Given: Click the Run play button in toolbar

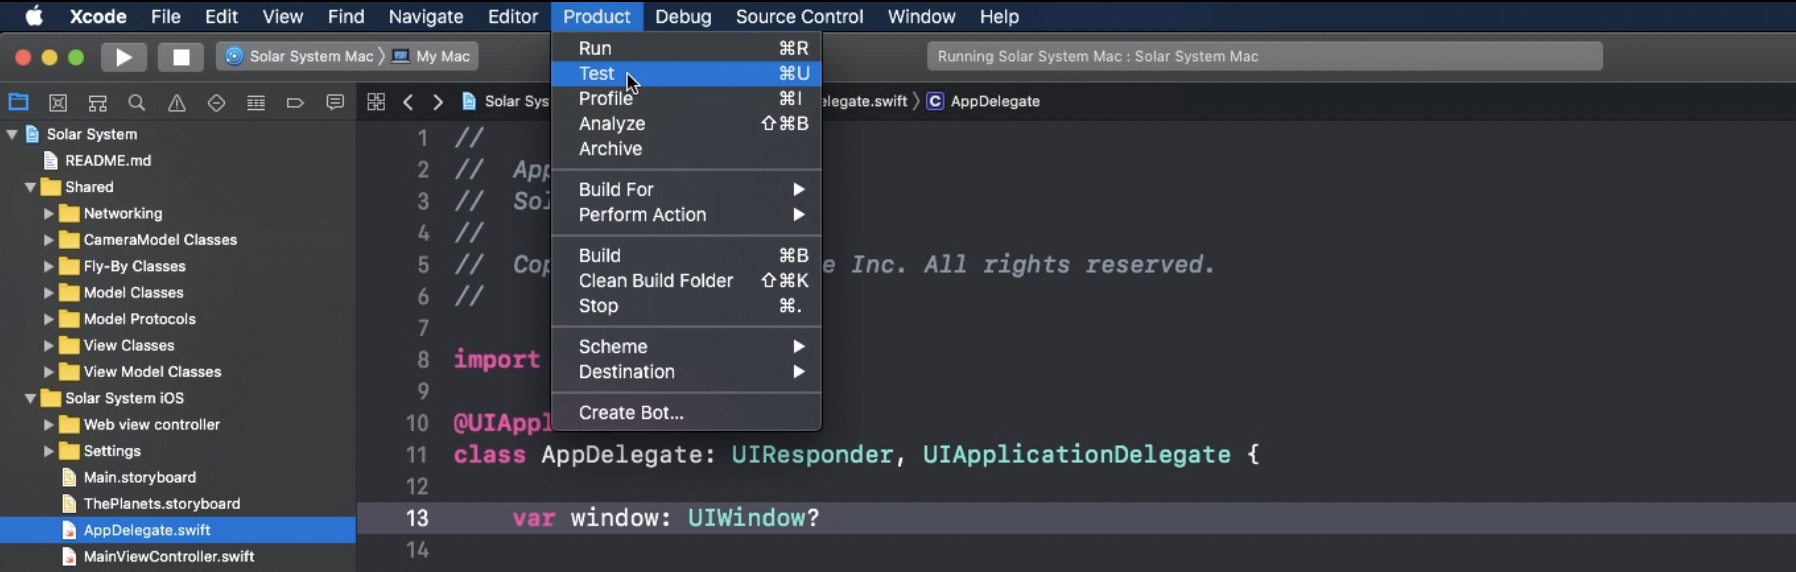Looking at the screenshot, I should coord(124,57).
